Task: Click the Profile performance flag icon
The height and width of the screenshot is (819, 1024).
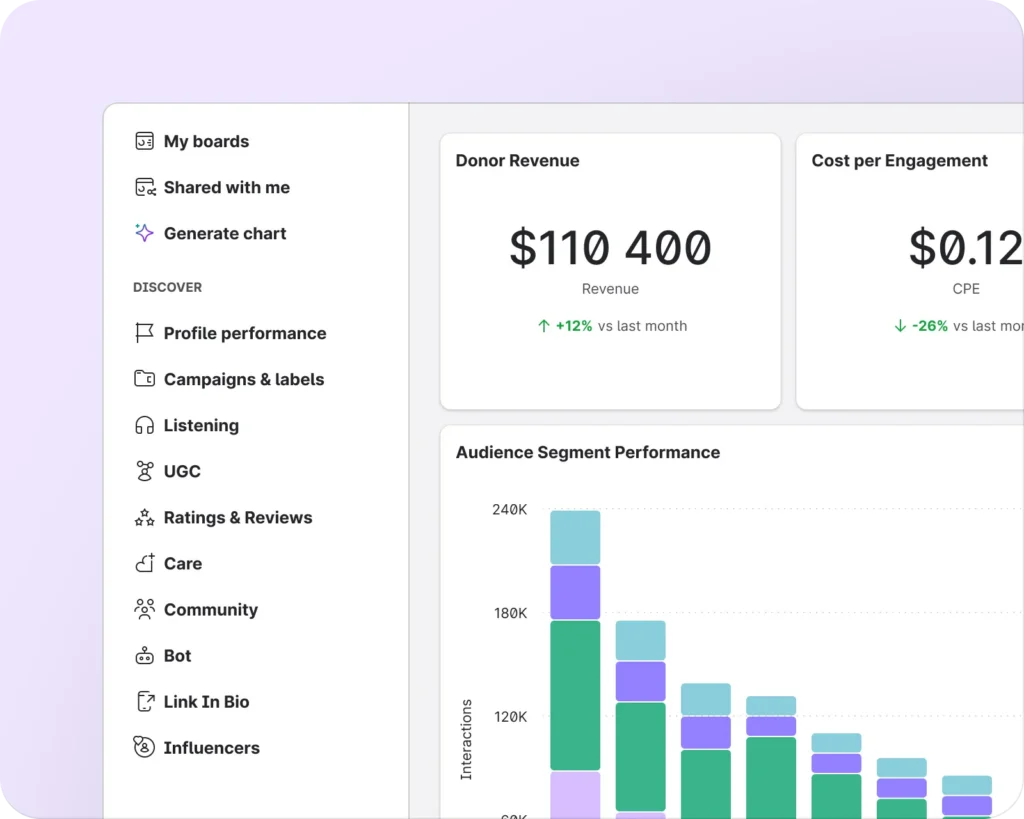Action: [x=144, y=333]
